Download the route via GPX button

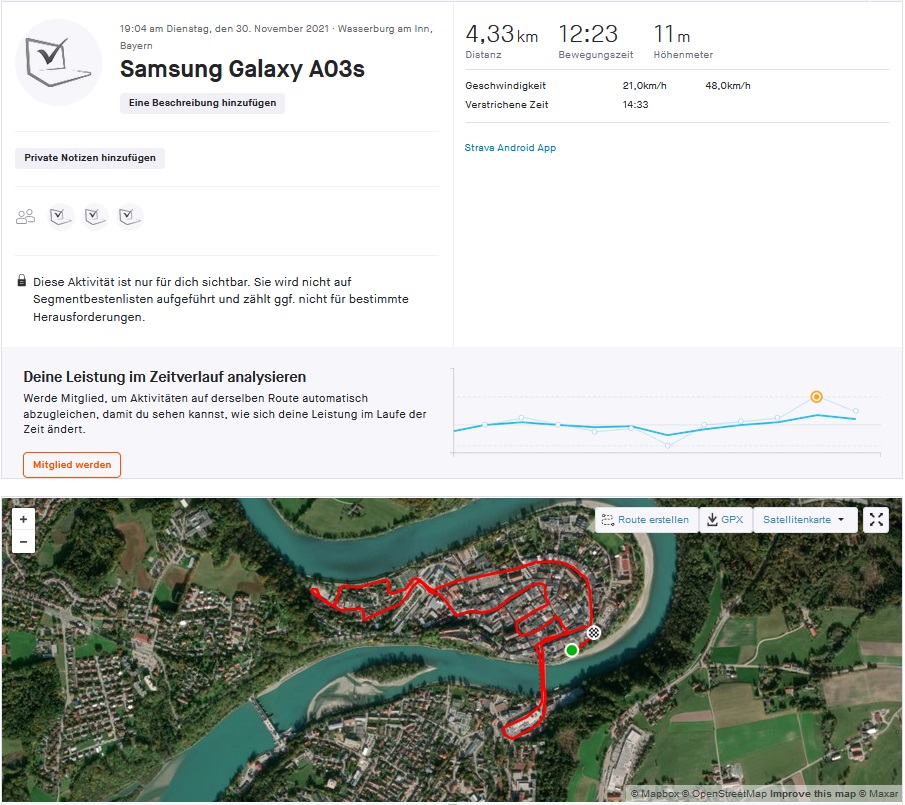click(x=725, y=520)
